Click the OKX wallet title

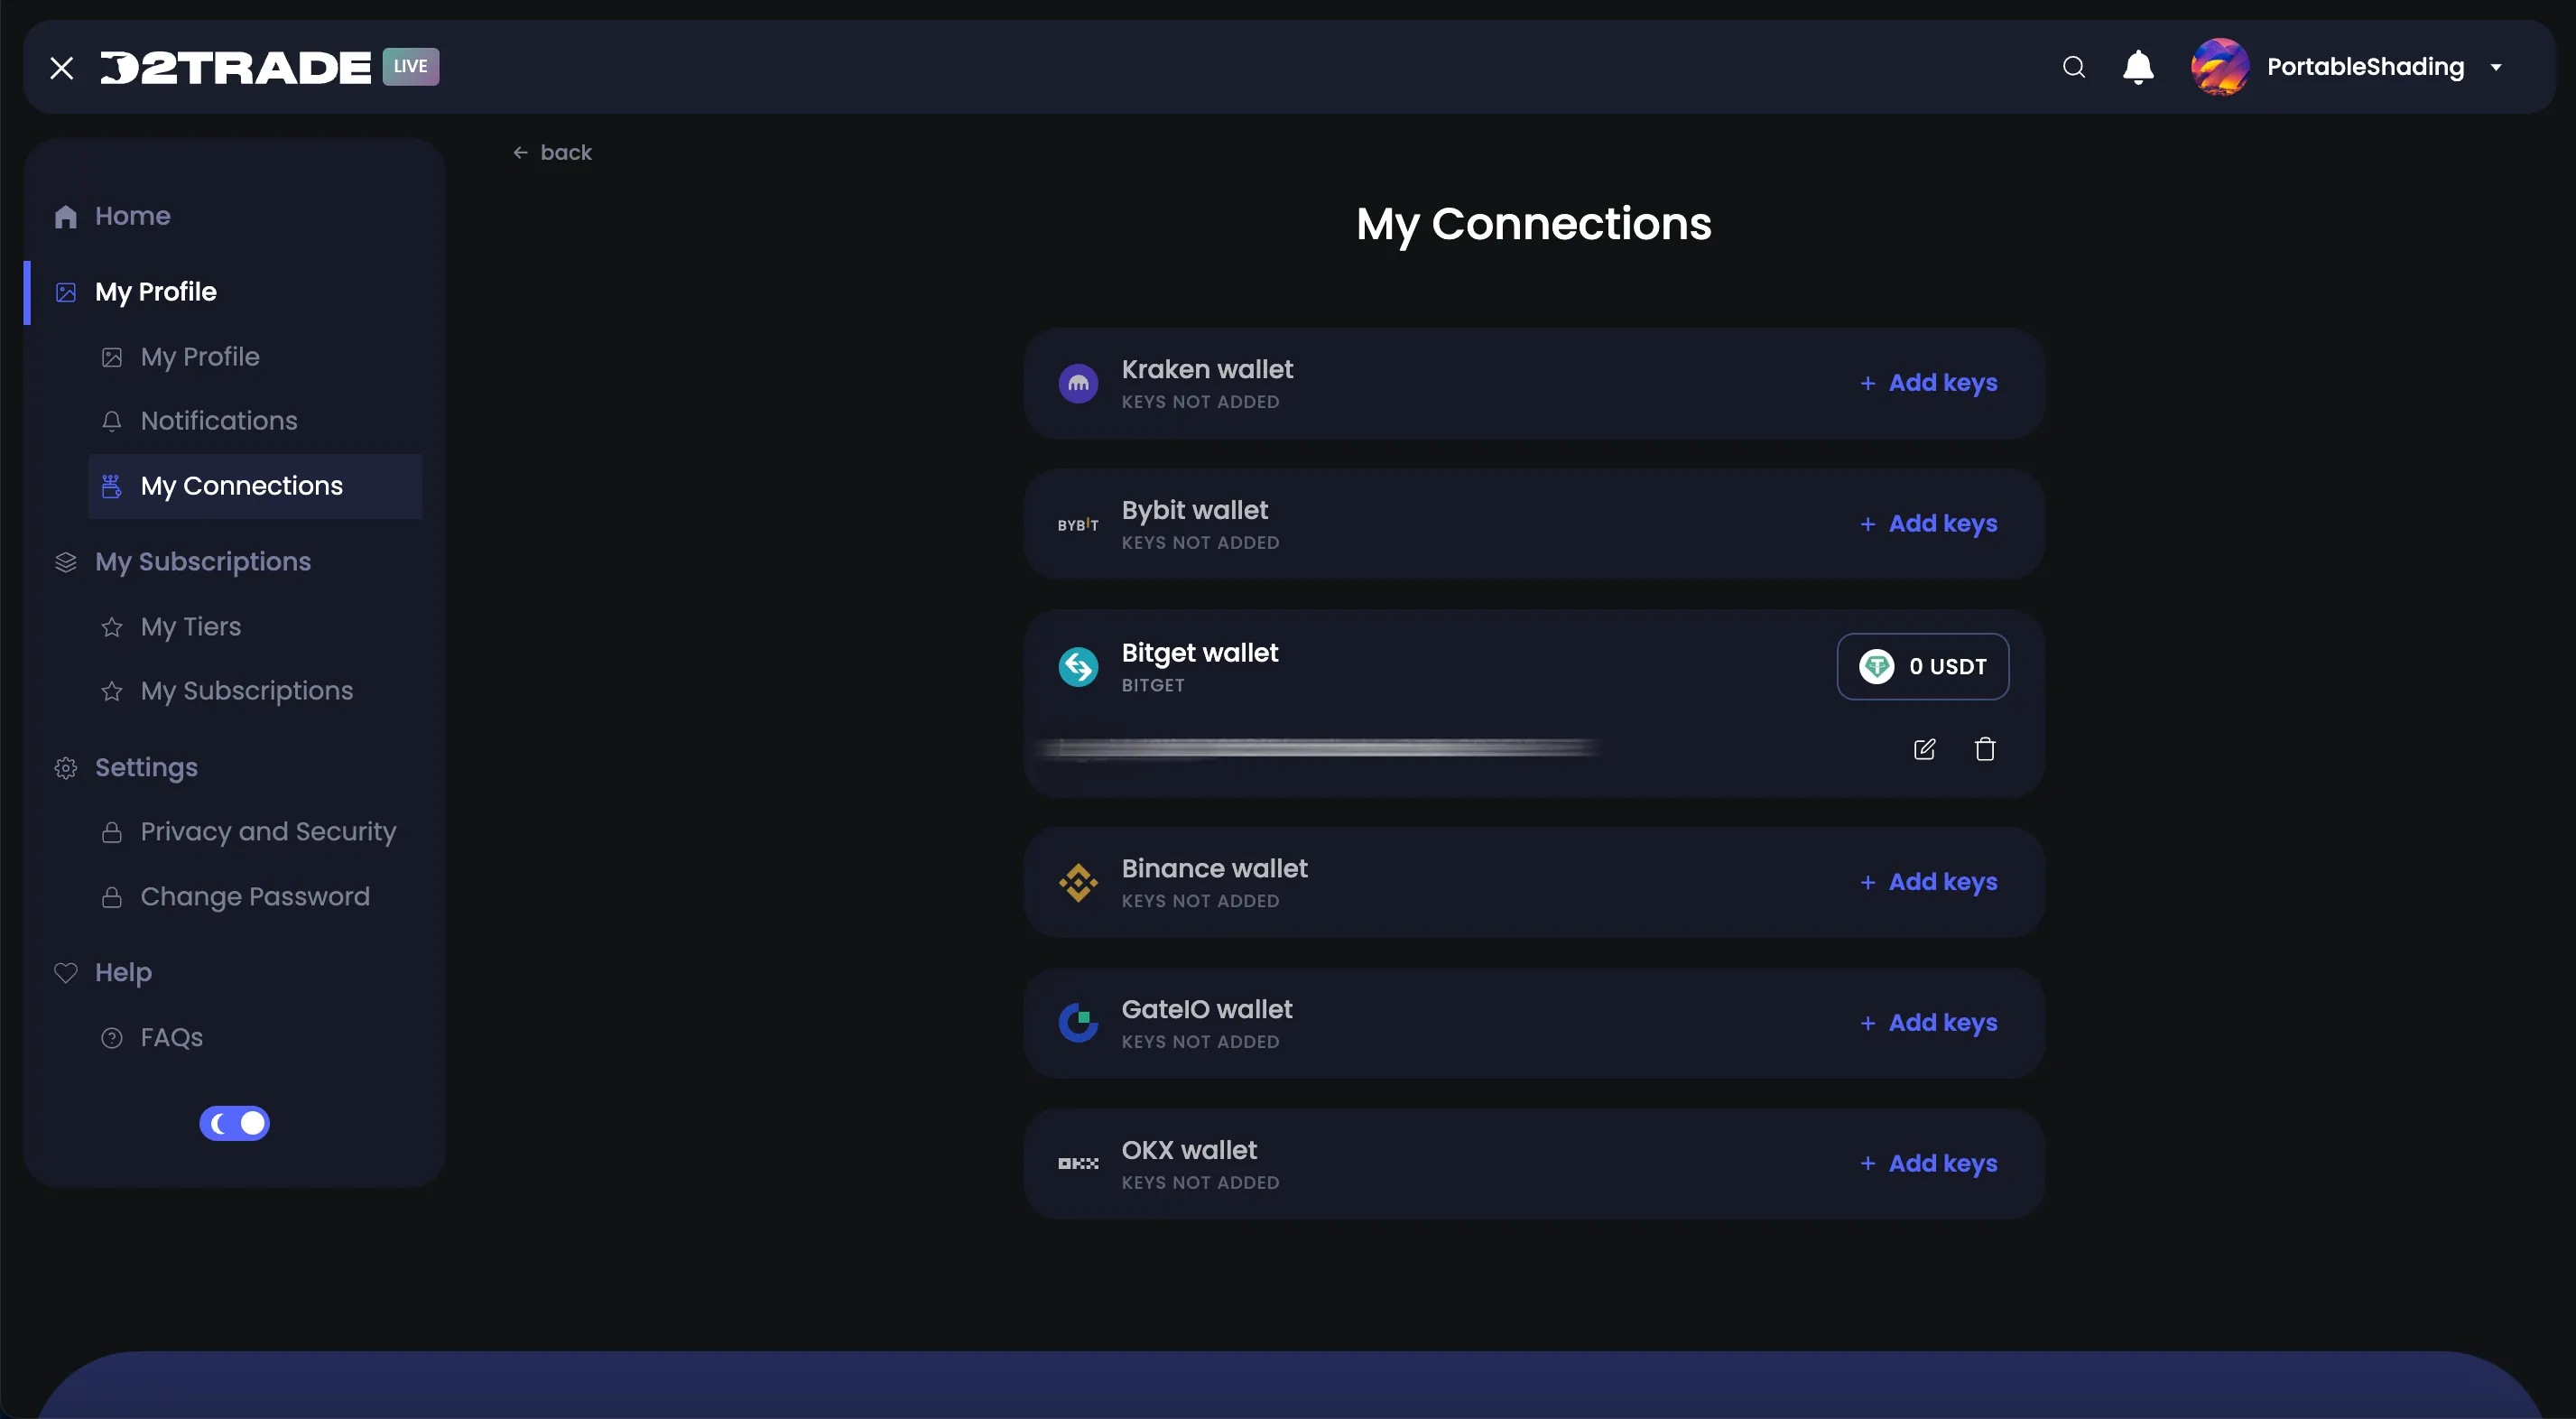coord(1189,1150)
